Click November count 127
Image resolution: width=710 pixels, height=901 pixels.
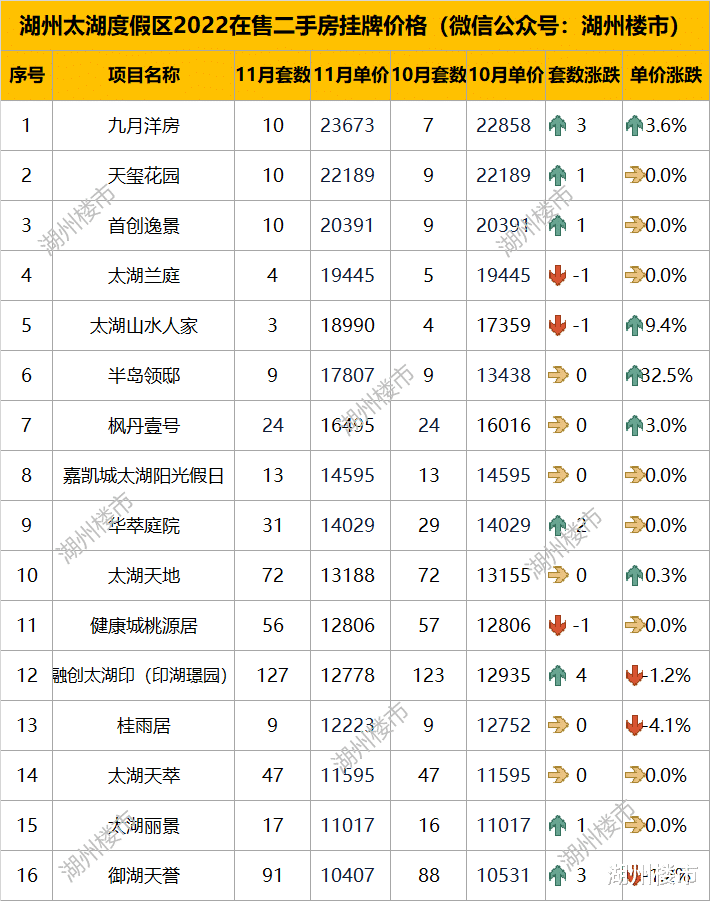[x=273, y=675]
